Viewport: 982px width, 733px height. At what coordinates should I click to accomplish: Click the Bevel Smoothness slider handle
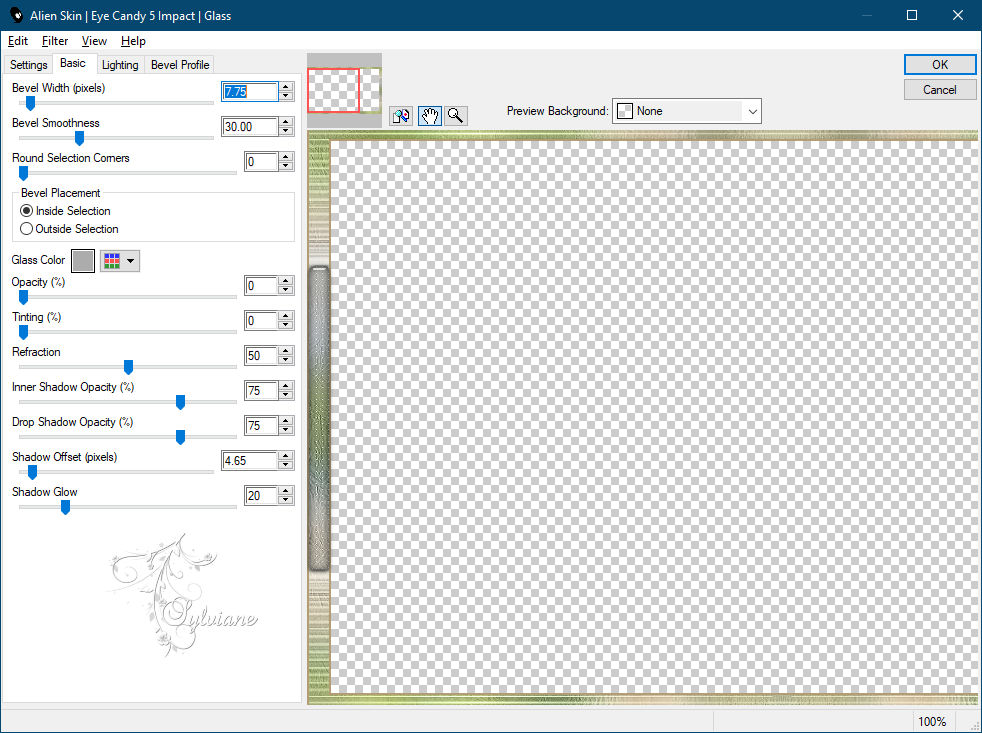tap(79, 138)
